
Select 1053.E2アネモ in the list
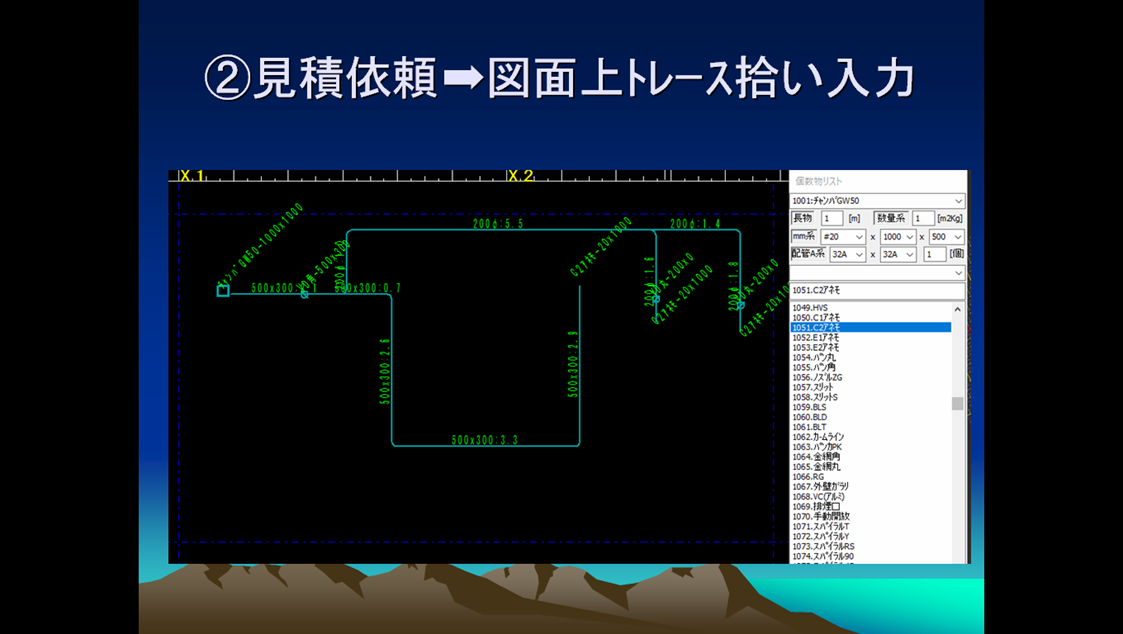871,347
